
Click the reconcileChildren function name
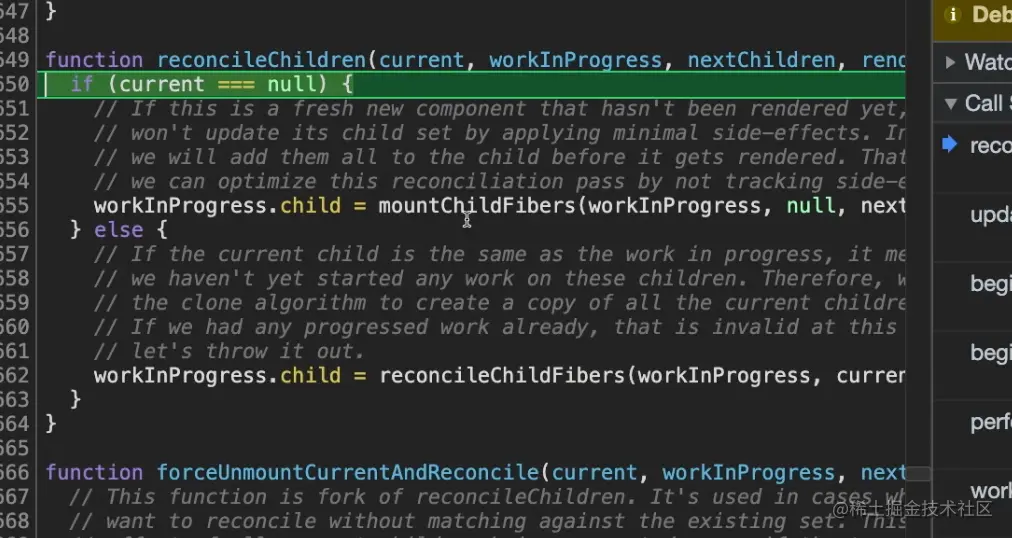[260, 60]
